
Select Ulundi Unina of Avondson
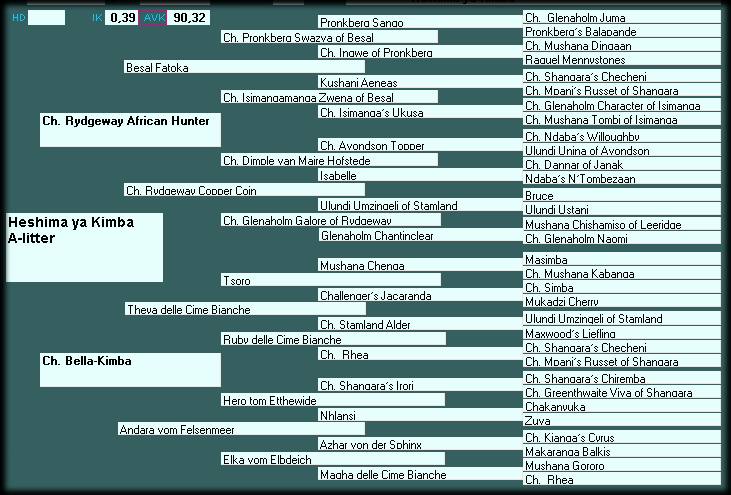coord(622,150)
